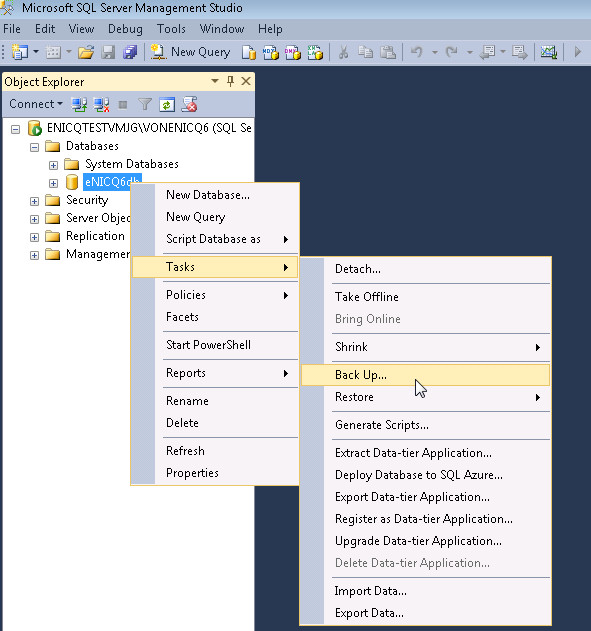
Task: Choose Import Data...
Action: [x=426, y=591]
